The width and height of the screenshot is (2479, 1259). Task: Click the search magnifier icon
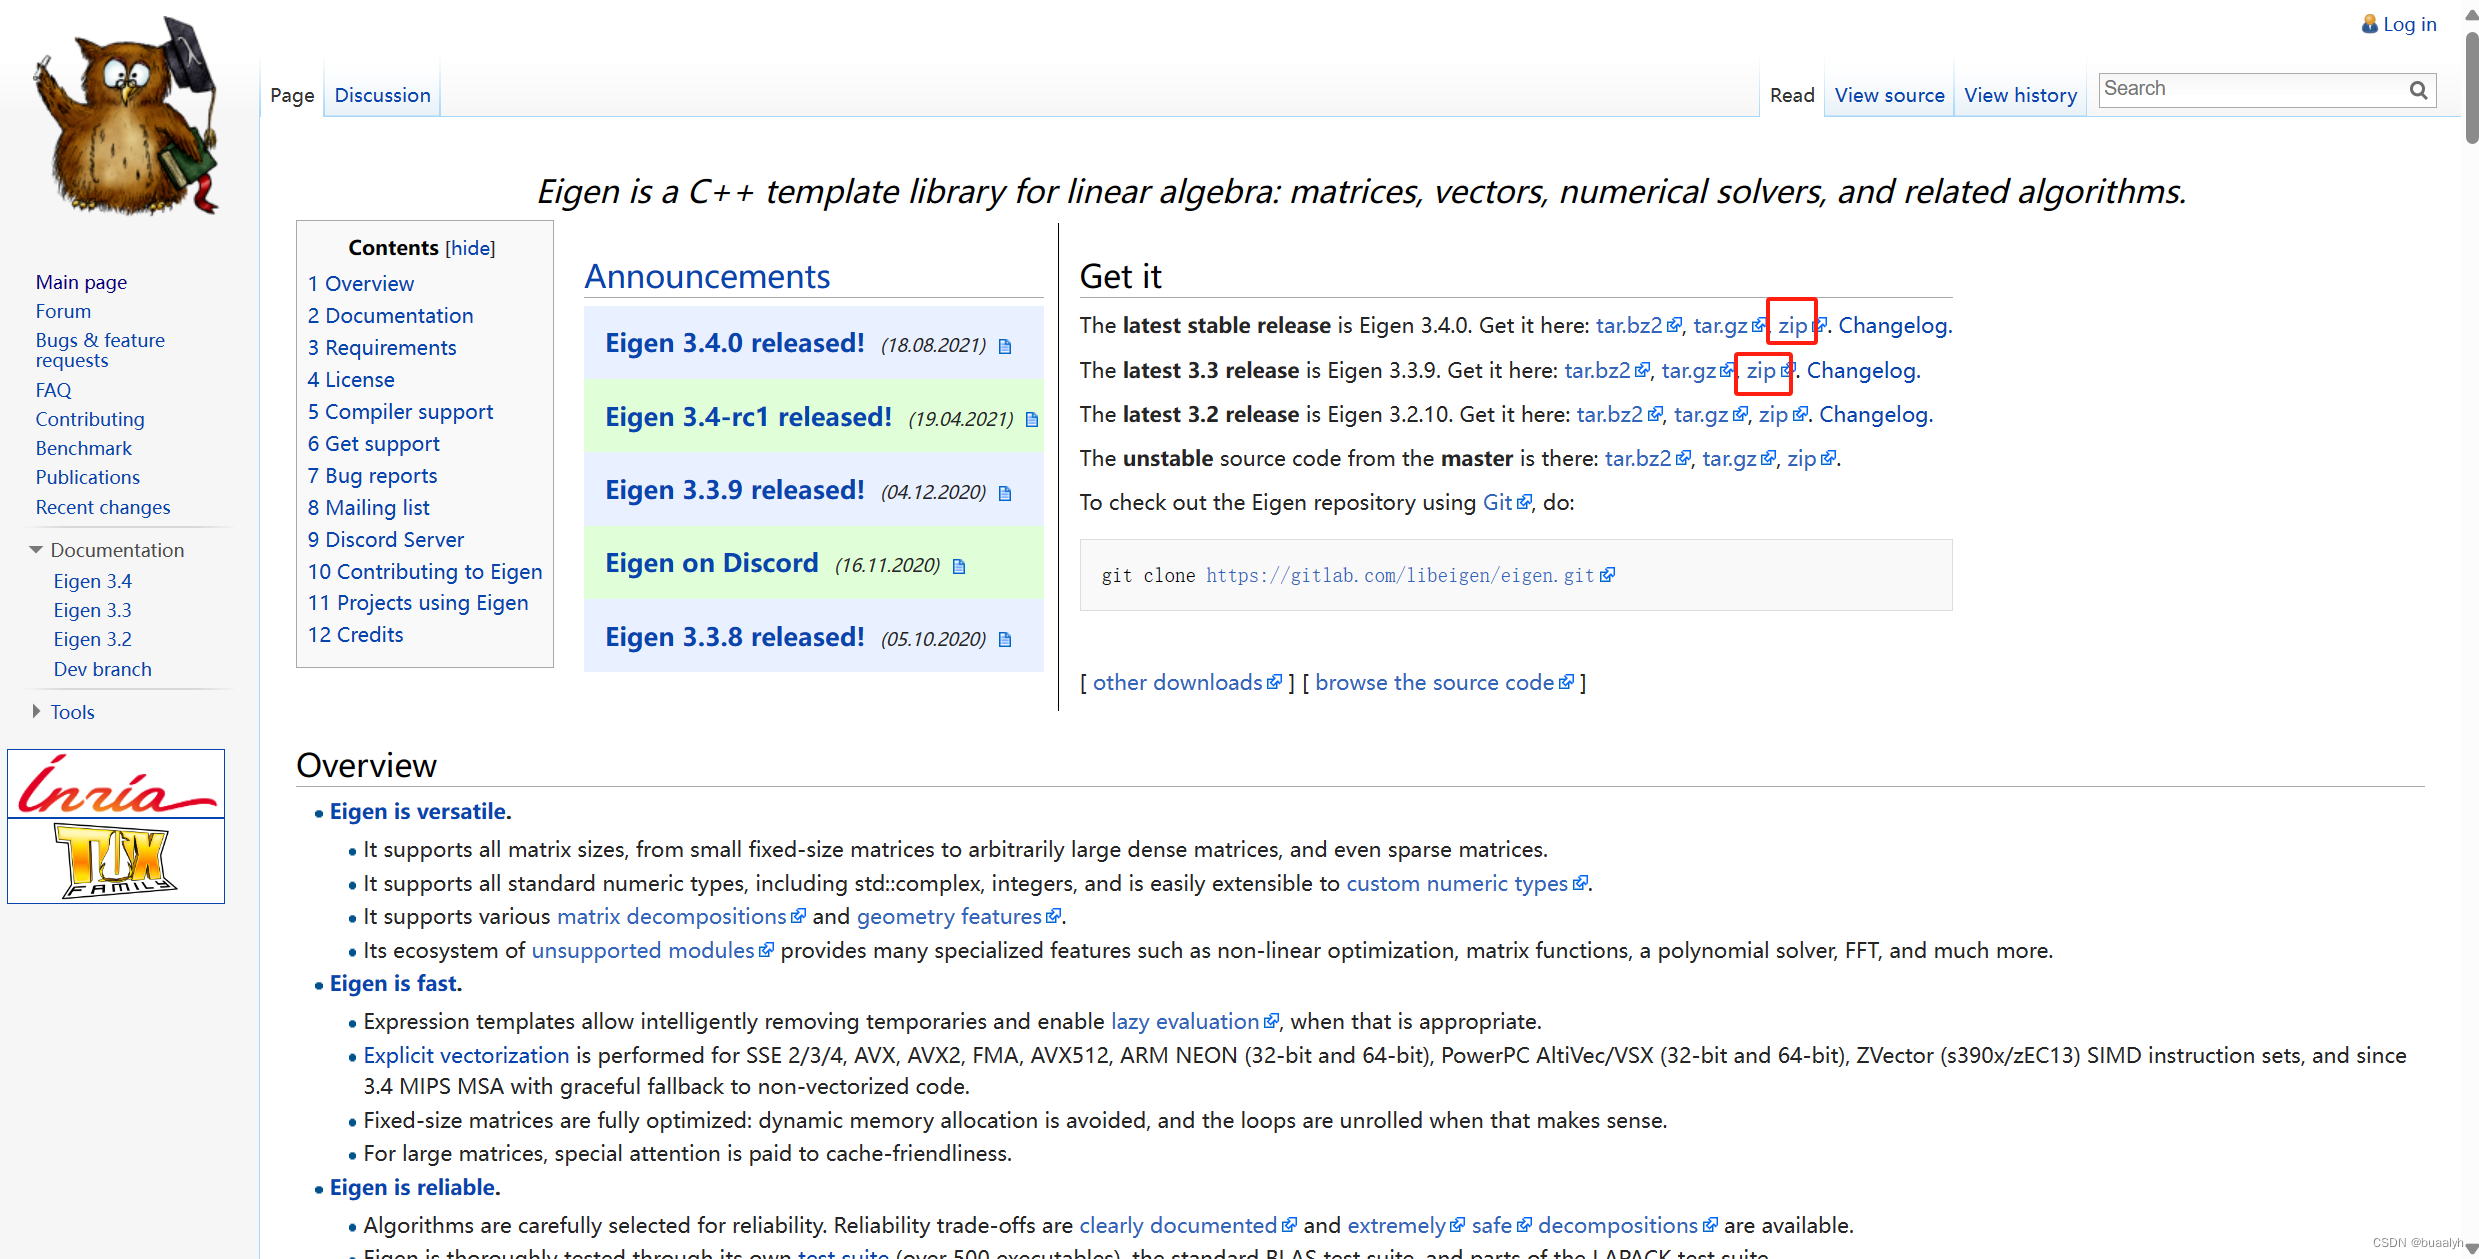pyautogui.click(x=2418, y=89)
